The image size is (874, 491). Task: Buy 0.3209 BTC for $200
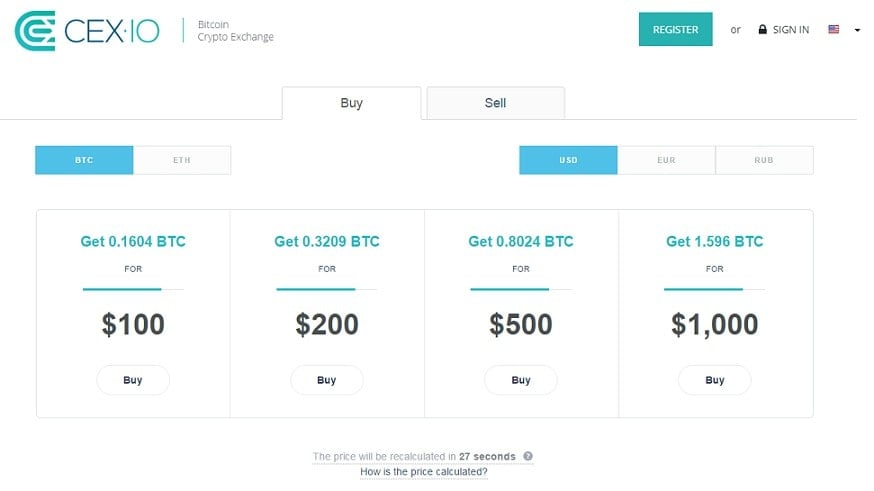pyautogui.click(x=327, y=380)
